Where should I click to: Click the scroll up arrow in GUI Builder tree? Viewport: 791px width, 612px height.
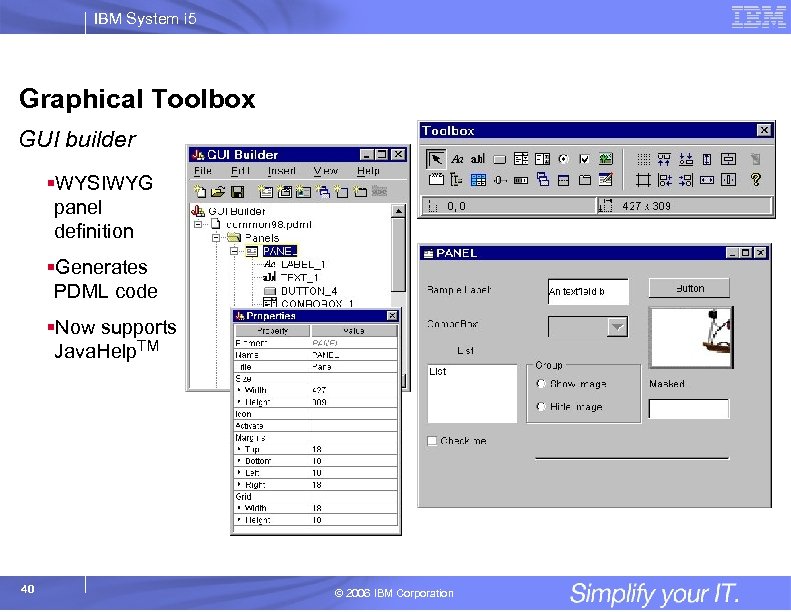399,211
